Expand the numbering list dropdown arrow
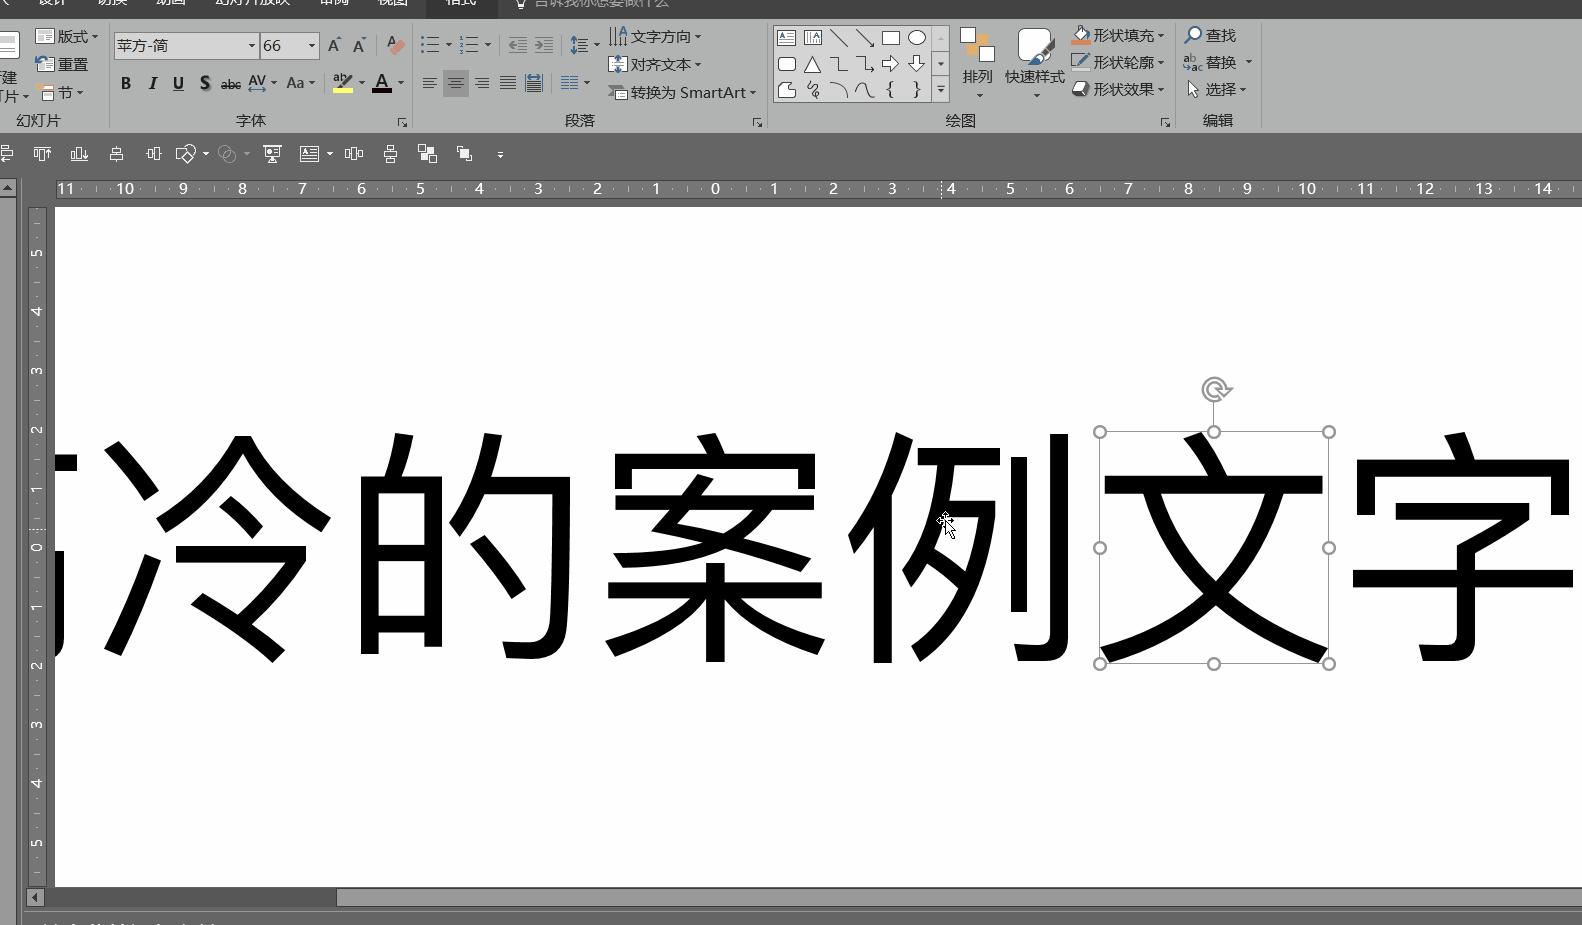This screenshot has height=925, width=1582. 487,45
